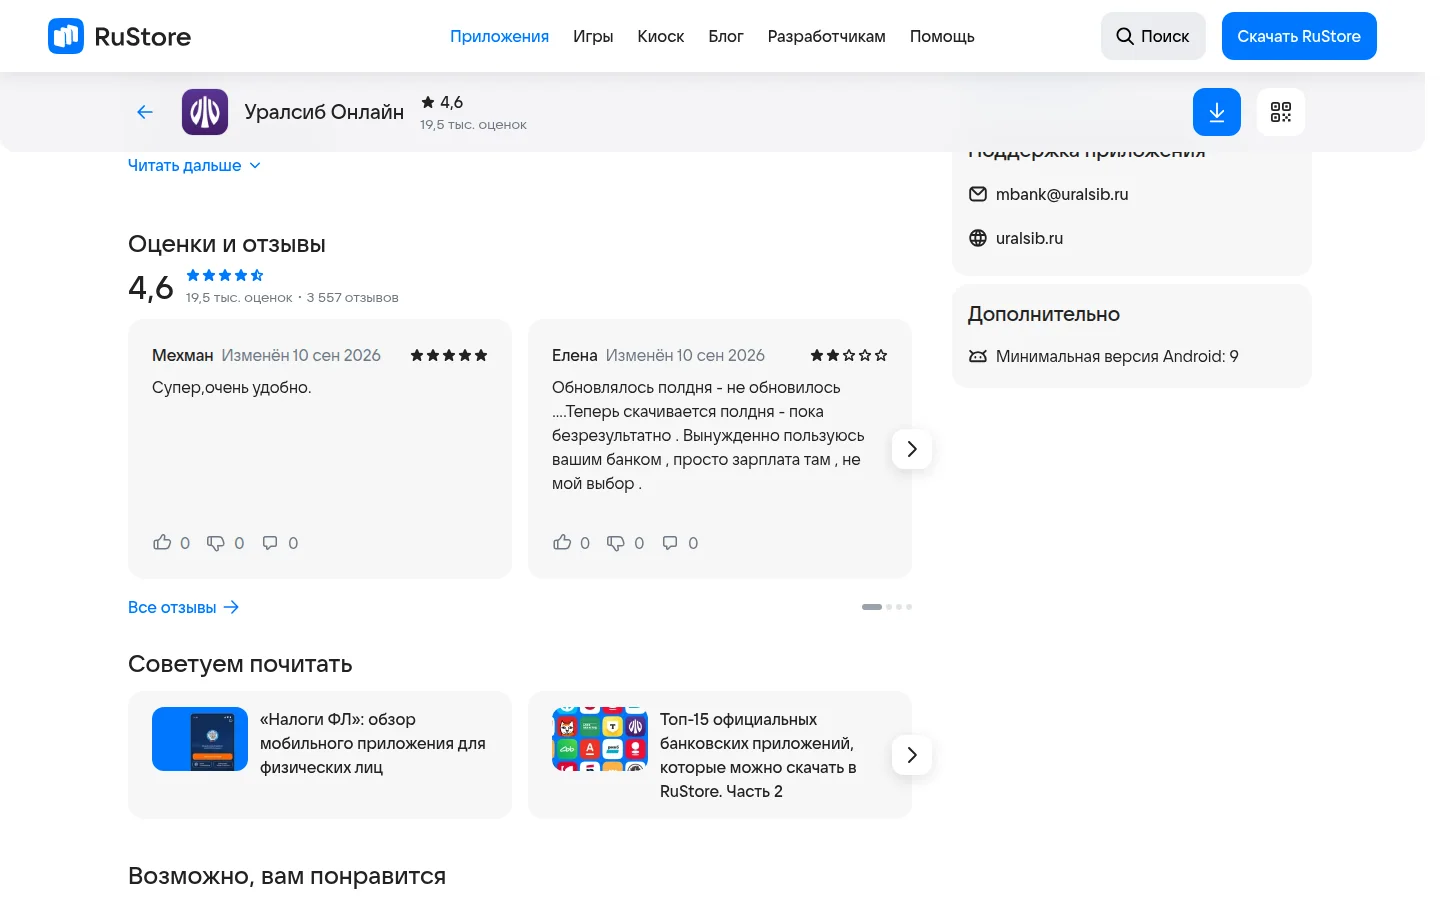The image size is (1440, 900).
Task: Open comments on Мехман's review
Action: coord(270,542)
